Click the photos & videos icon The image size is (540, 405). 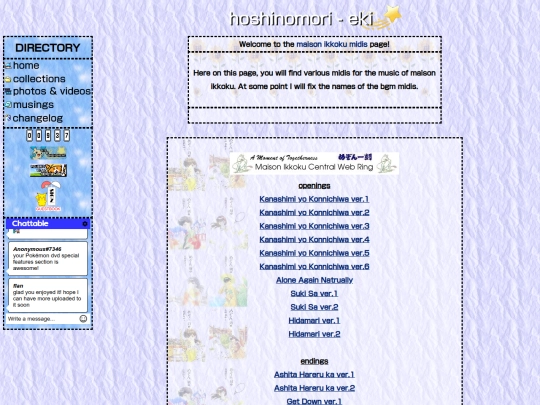8,92
